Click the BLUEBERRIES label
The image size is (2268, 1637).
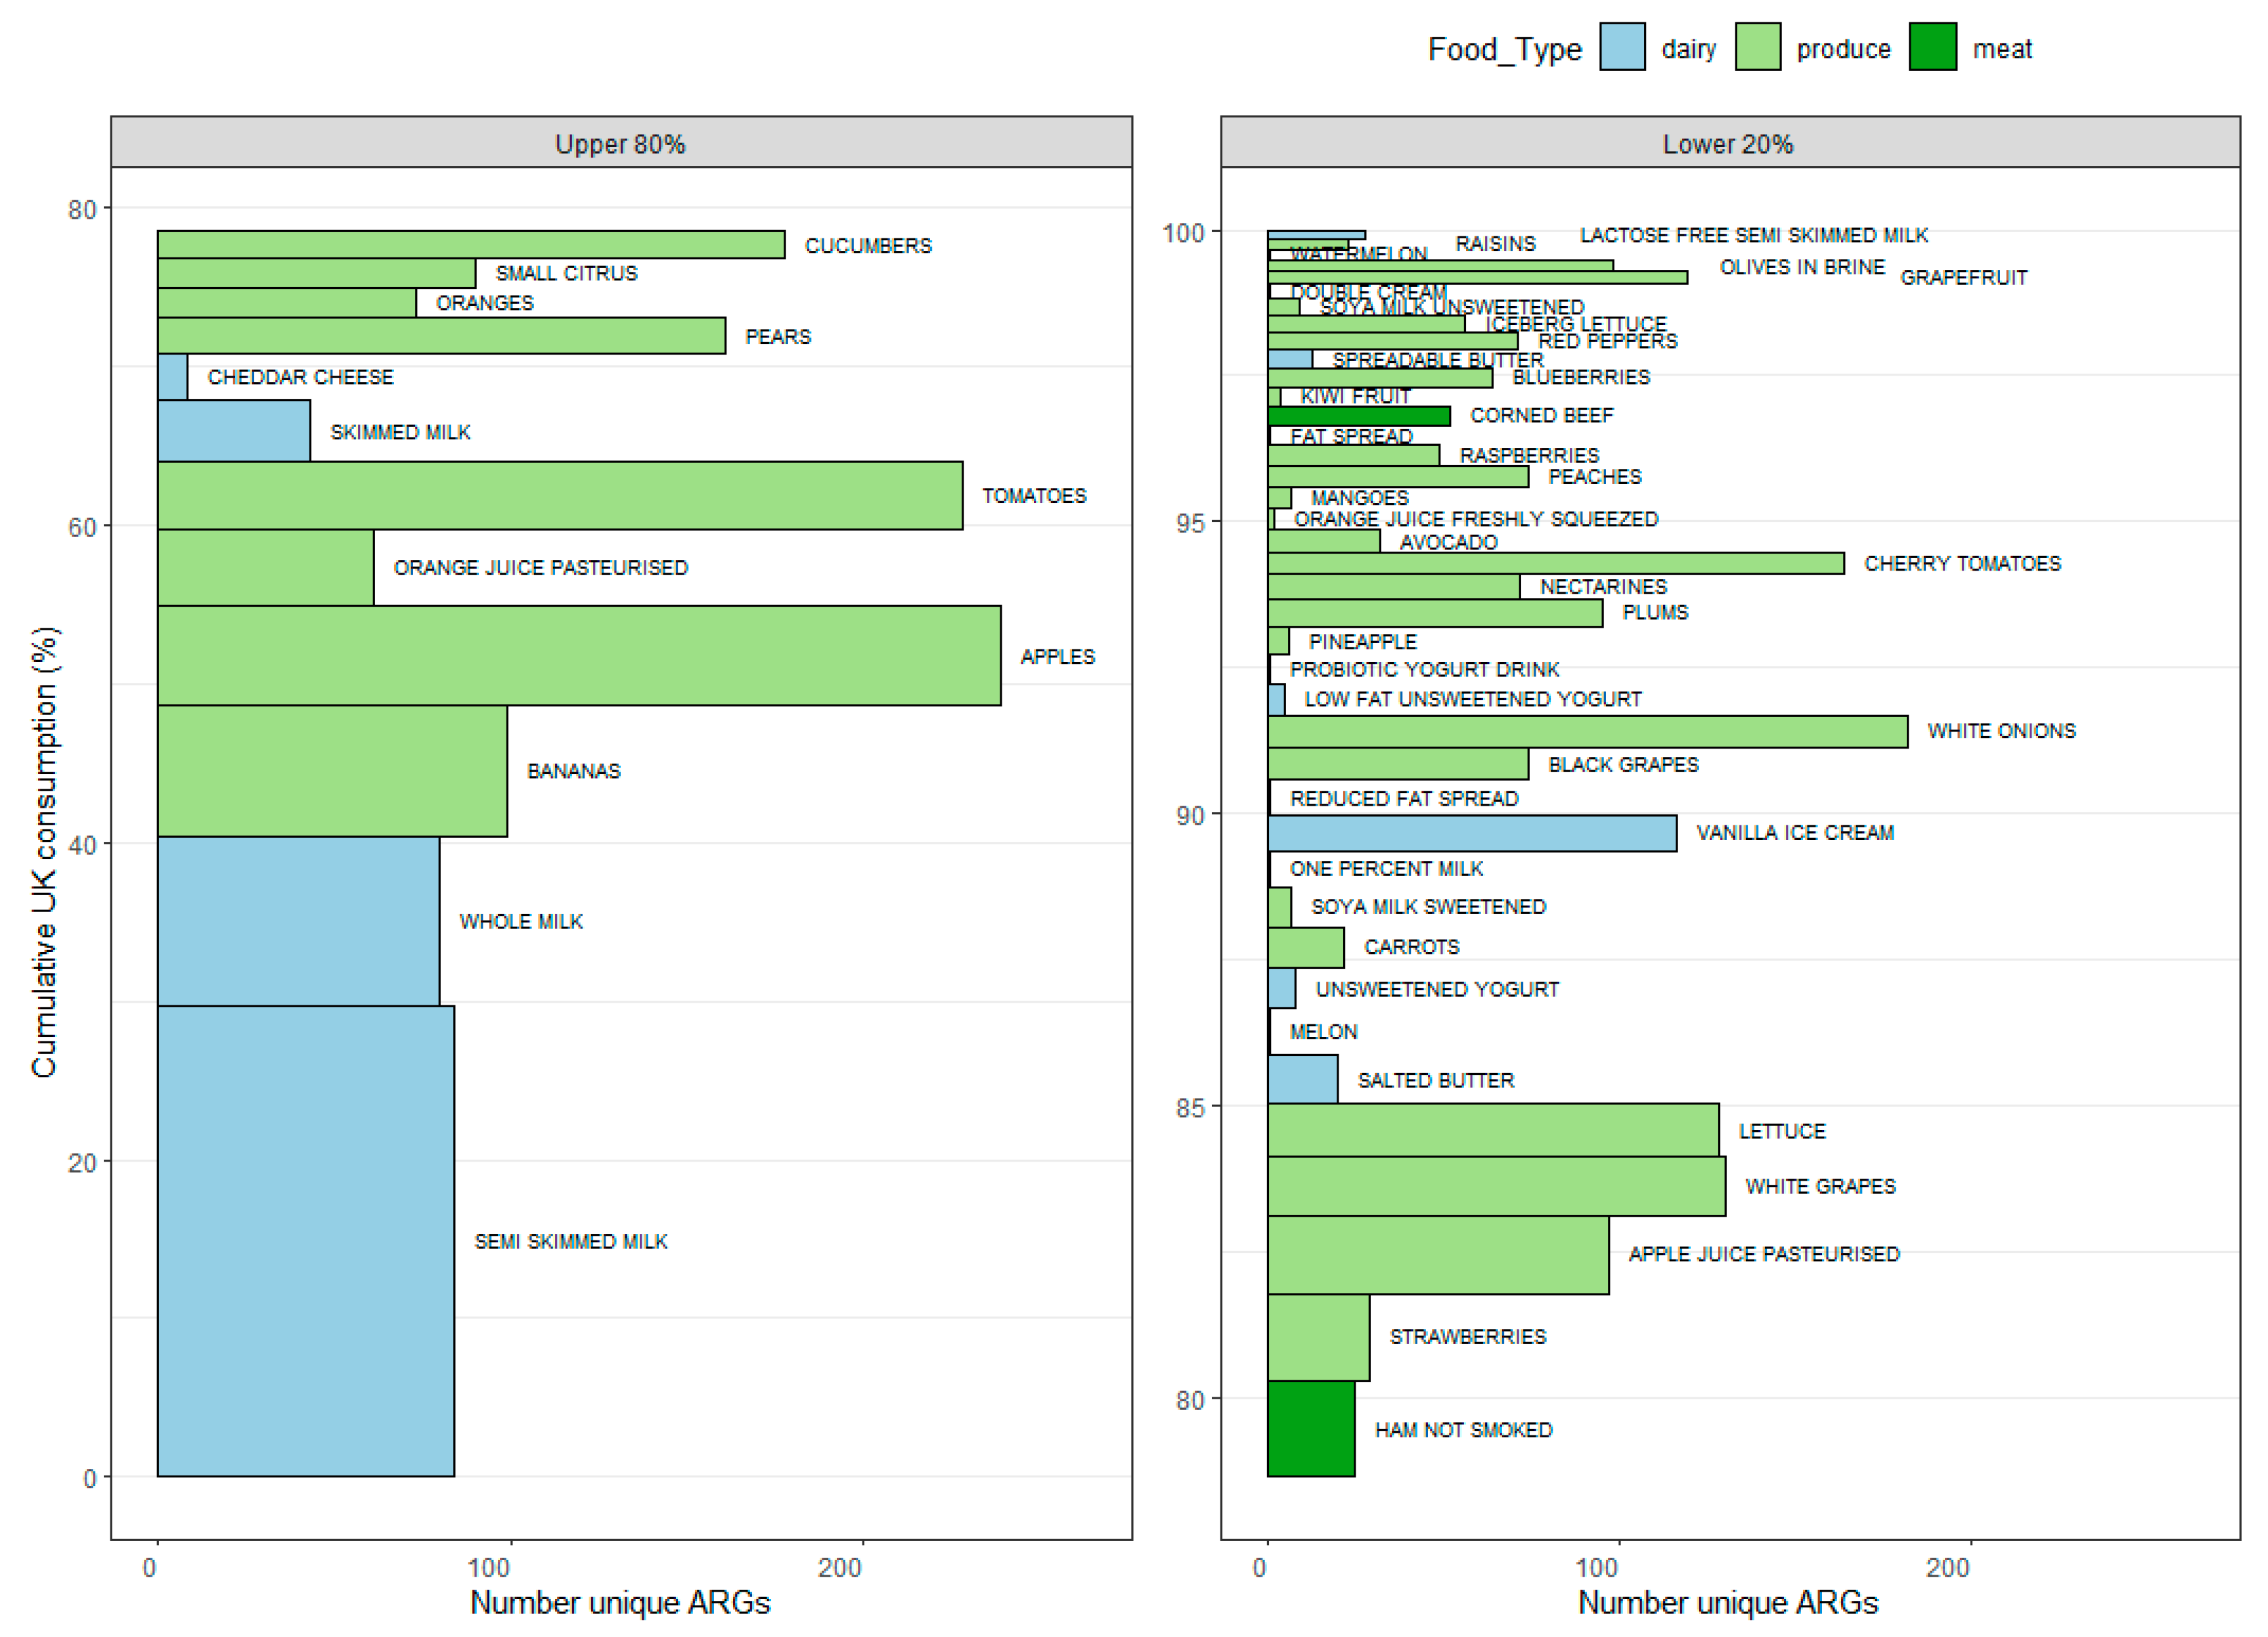(1581, 377)
